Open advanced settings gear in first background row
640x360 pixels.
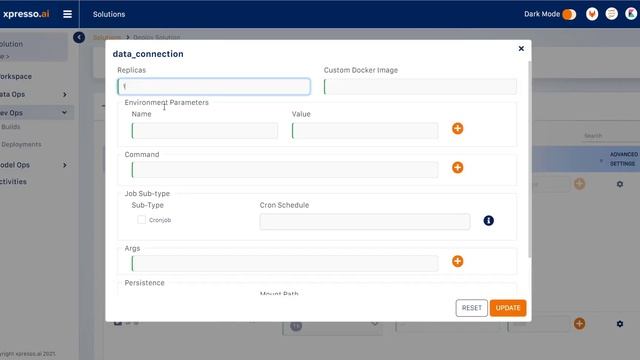point(620,184)
